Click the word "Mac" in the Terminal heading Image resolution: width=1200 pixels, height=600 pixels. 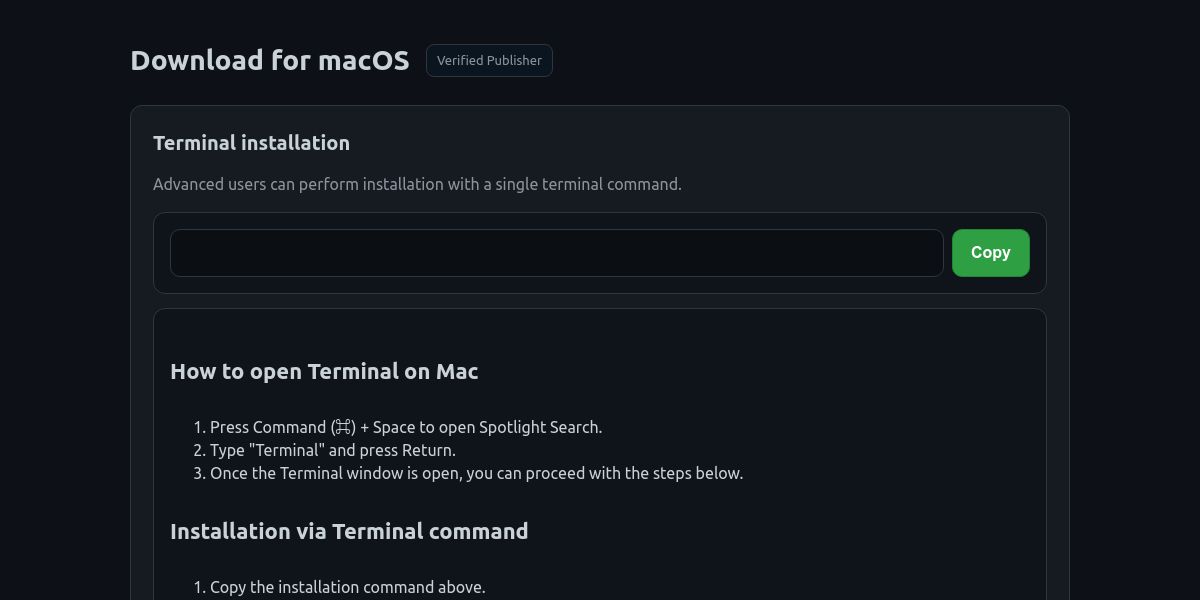coord(457,371)
